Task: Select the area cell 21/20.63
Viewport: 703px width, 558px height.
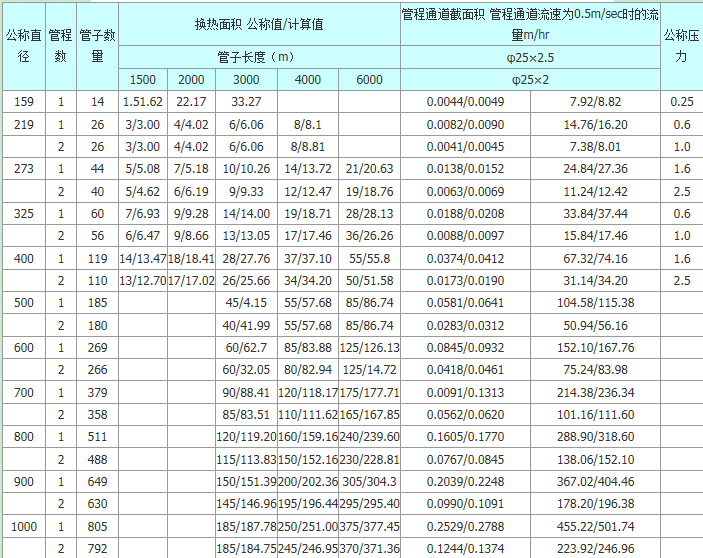Action: (x=369, y=168)
